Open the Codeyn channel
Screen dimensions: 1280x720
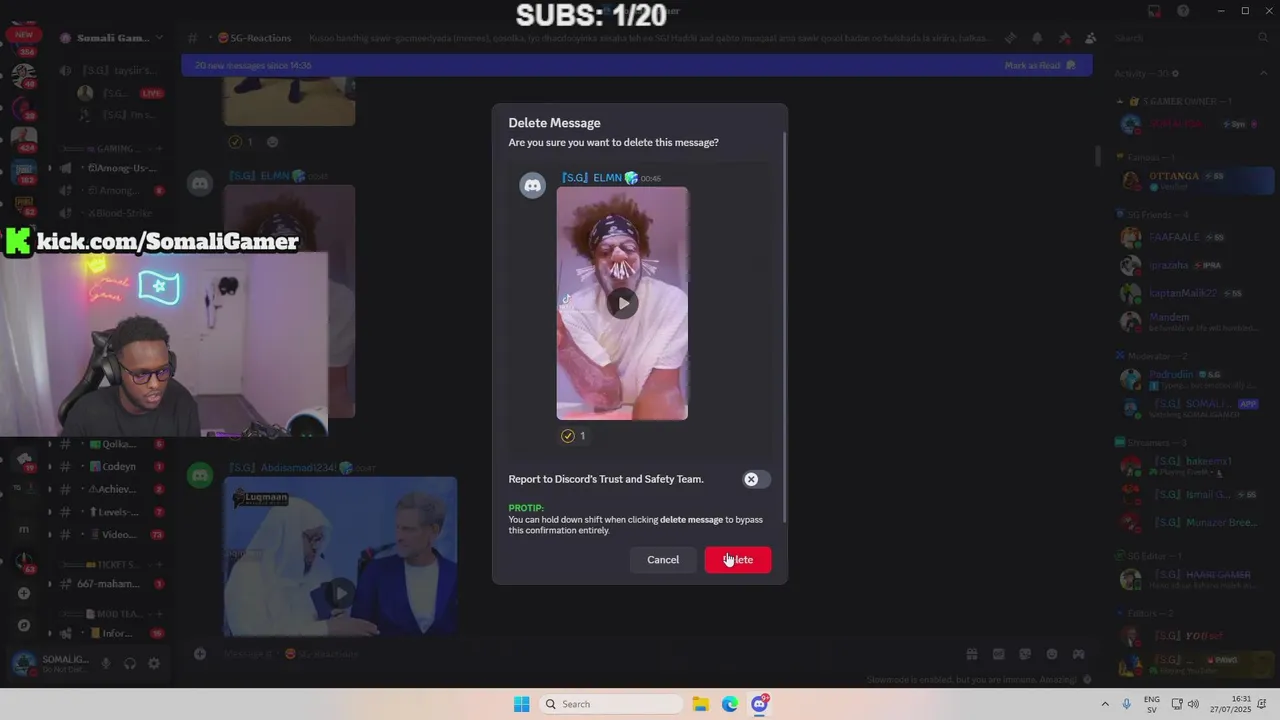click(112, 467)
